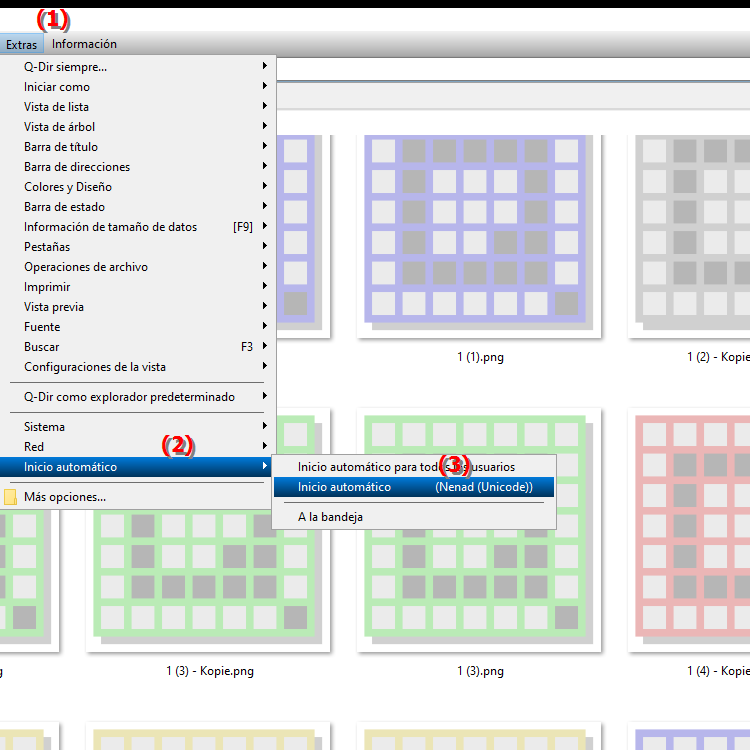Open Imprimir submenu
The image size is (750, 750).
click(x=138, y=287)
